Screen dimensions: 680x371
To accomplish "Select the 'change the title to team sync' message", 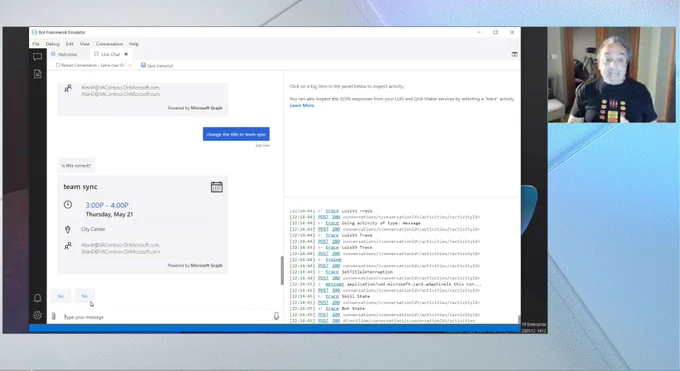I will (236, 134).
